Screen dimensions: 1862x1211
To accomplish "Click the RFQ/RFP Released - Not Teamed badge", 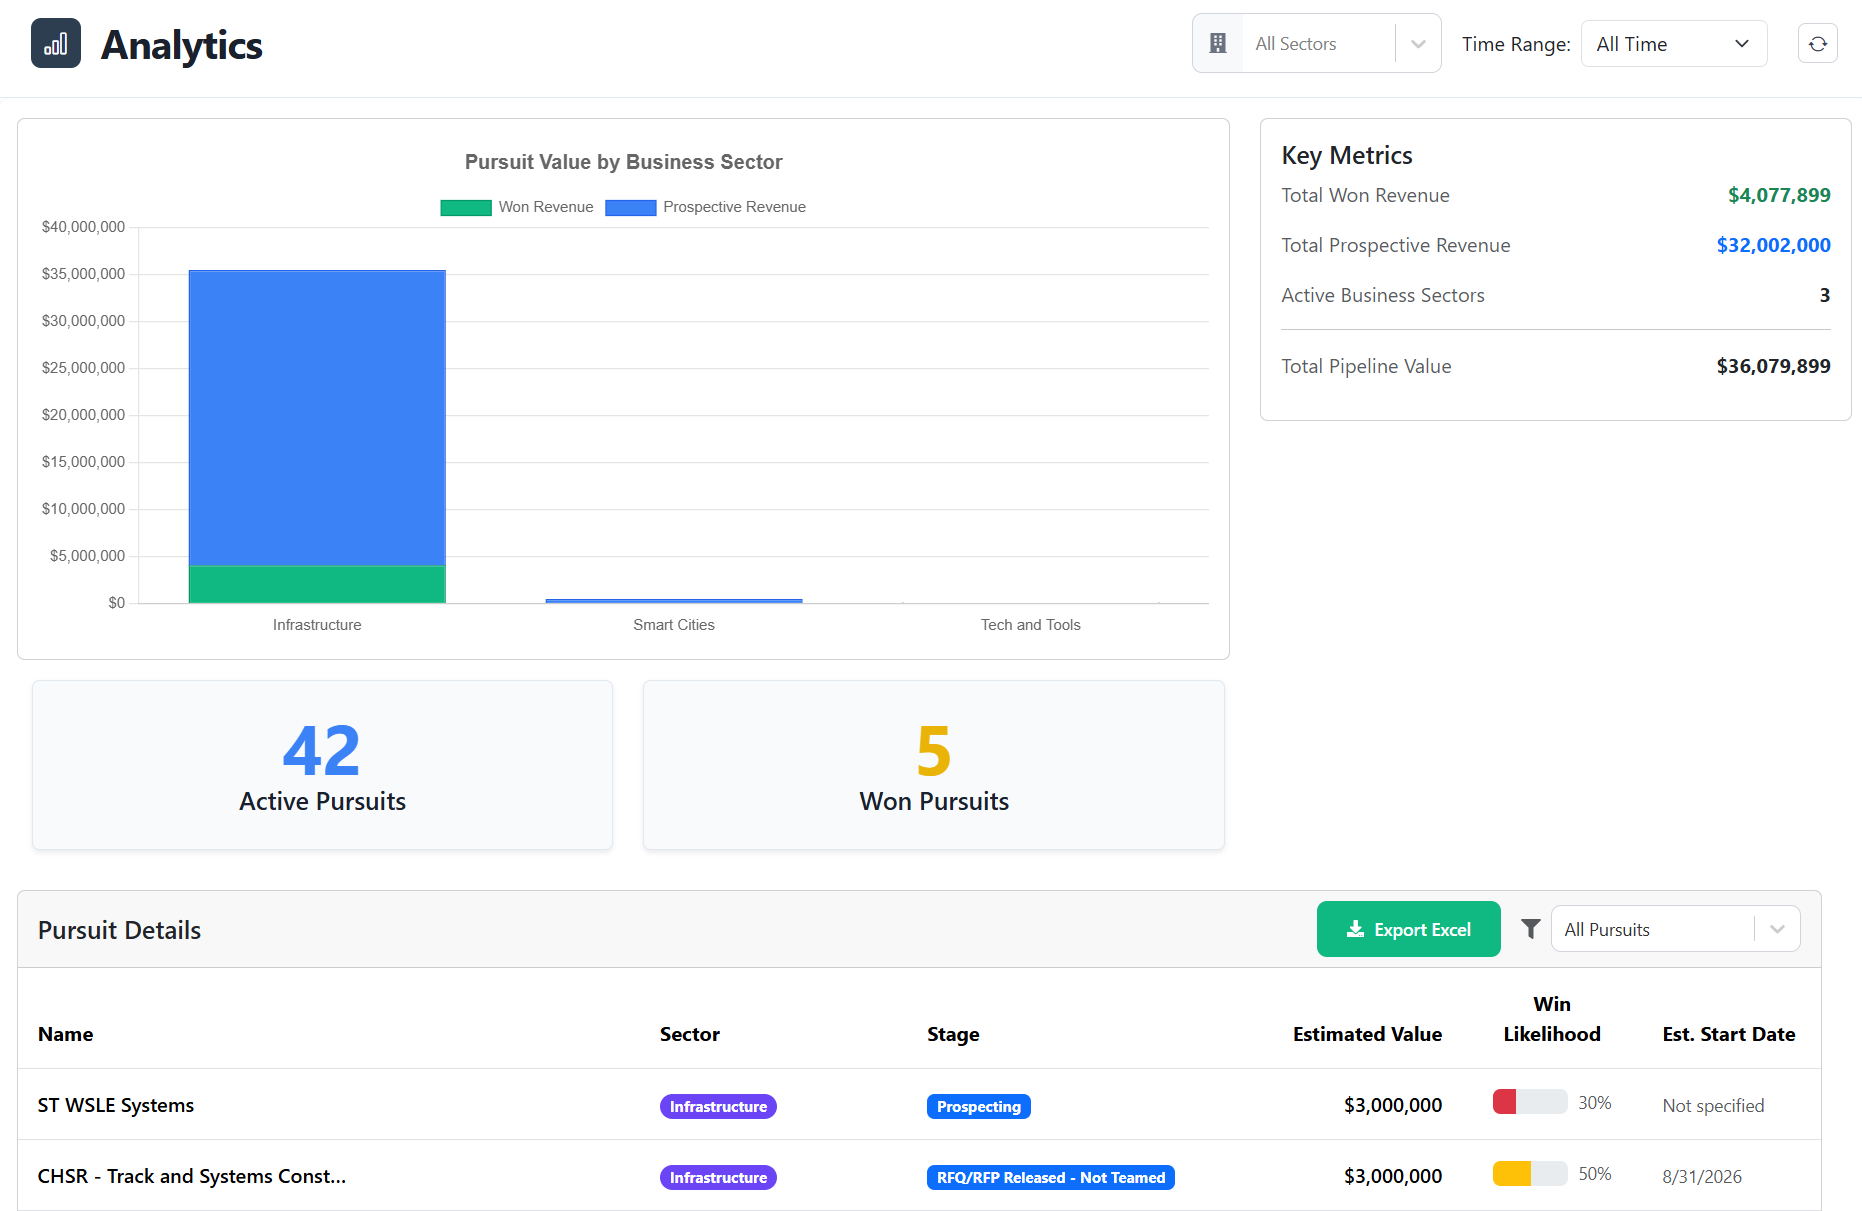I will (1050, 1177).
